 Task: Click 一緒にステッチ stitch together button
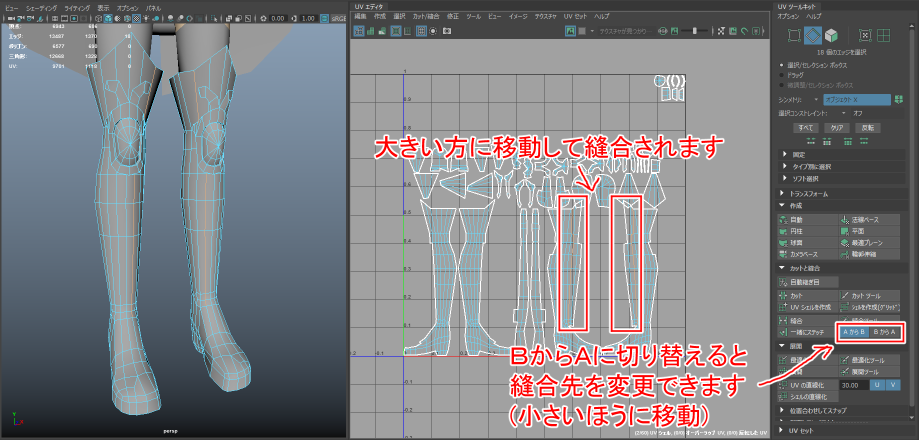(806, 332)
